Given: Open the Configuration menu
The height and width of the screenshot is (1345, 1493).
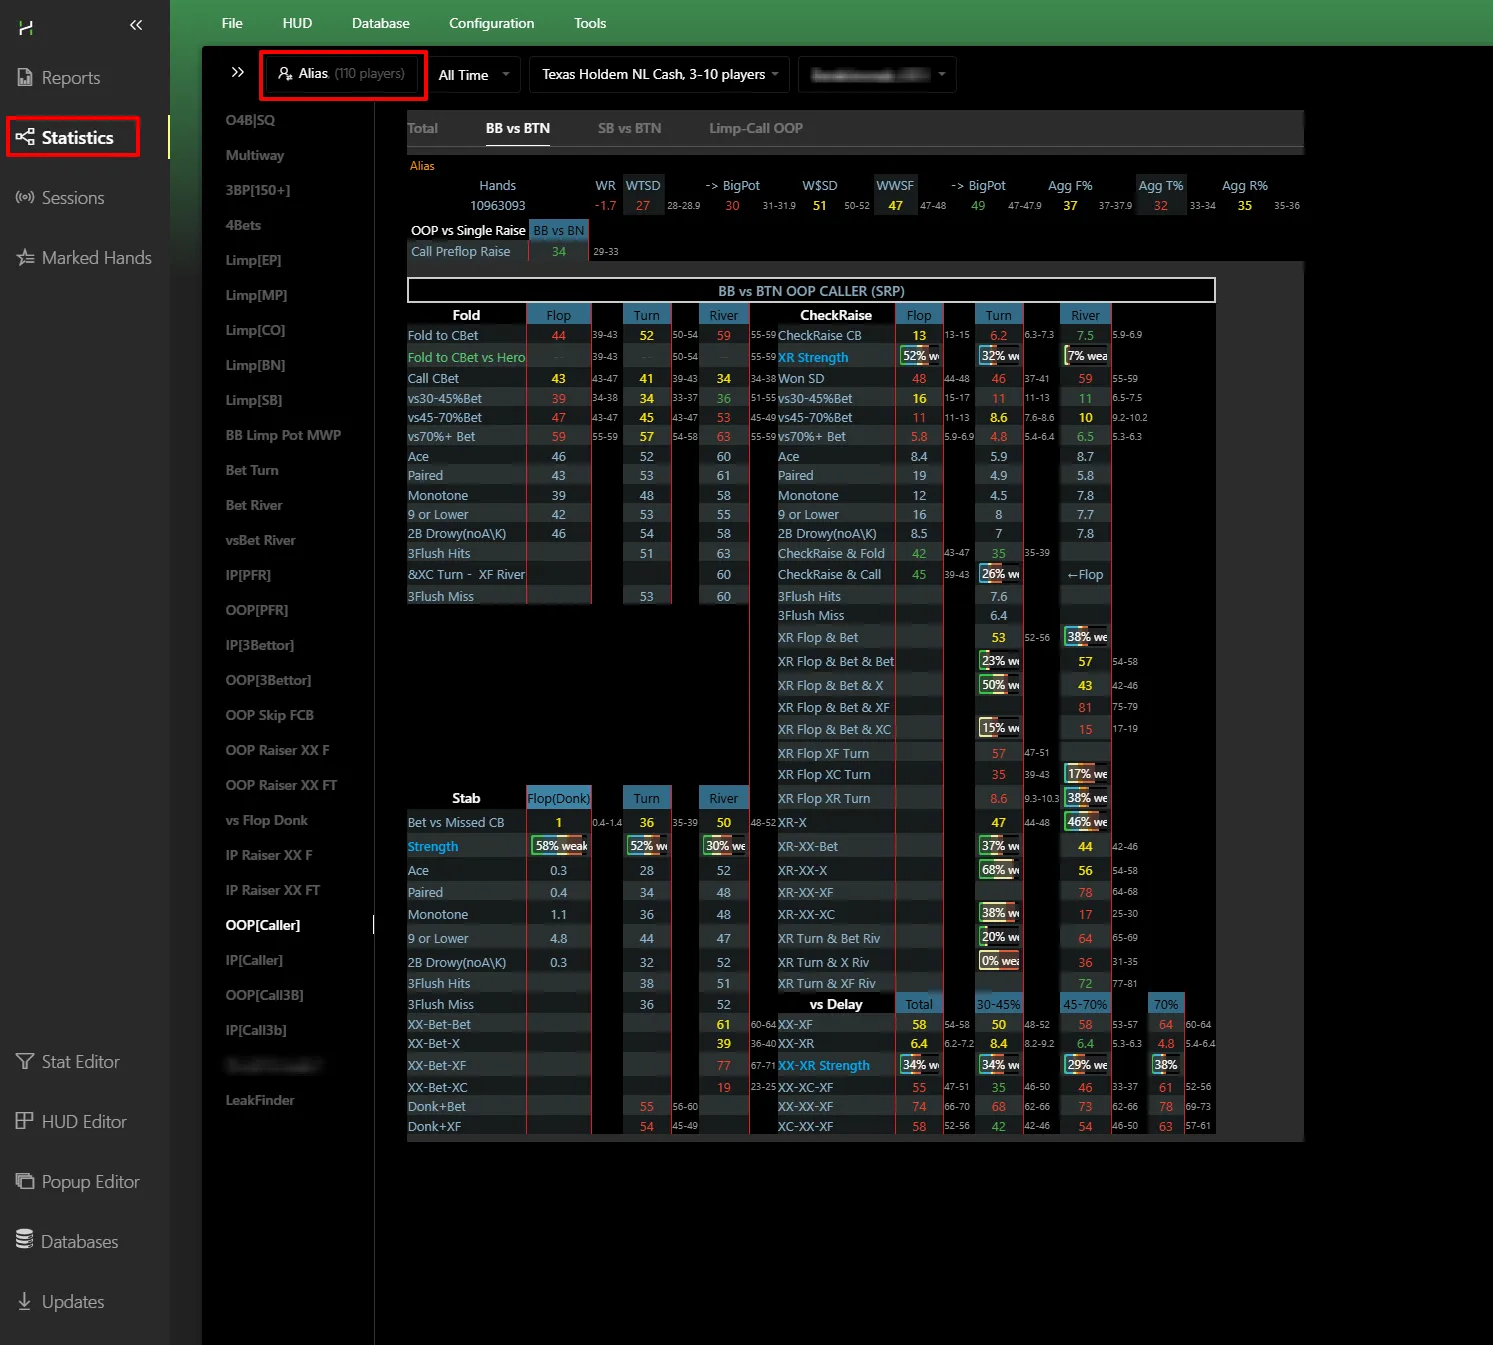Looking at the screenshot, I should [491, 23].
